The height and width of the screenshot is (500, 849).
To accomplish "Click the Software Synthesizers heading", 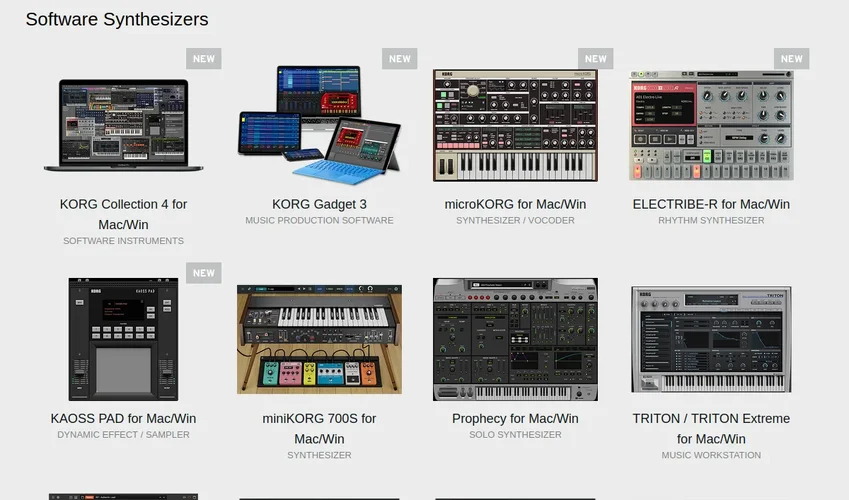I will (117, 20).
